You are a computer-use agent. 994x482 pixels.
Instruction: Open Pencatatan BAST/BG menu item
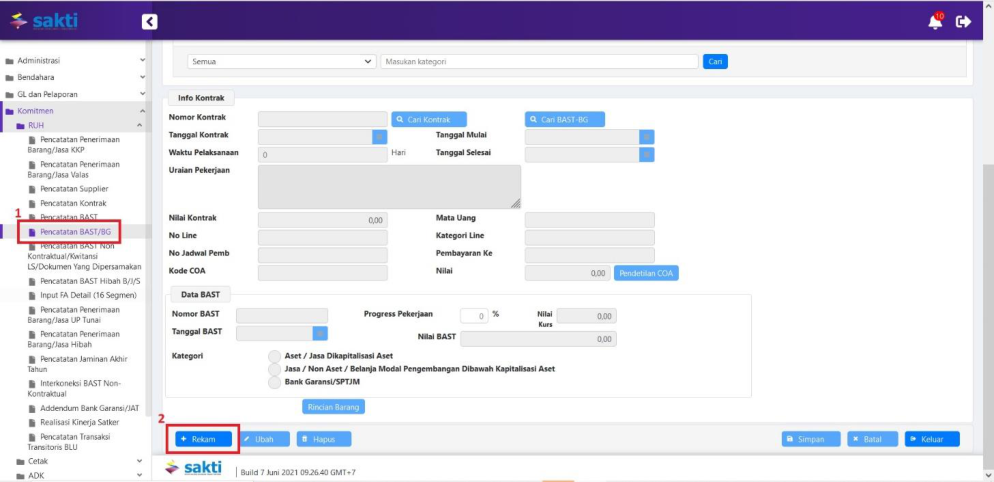point(75,232)
